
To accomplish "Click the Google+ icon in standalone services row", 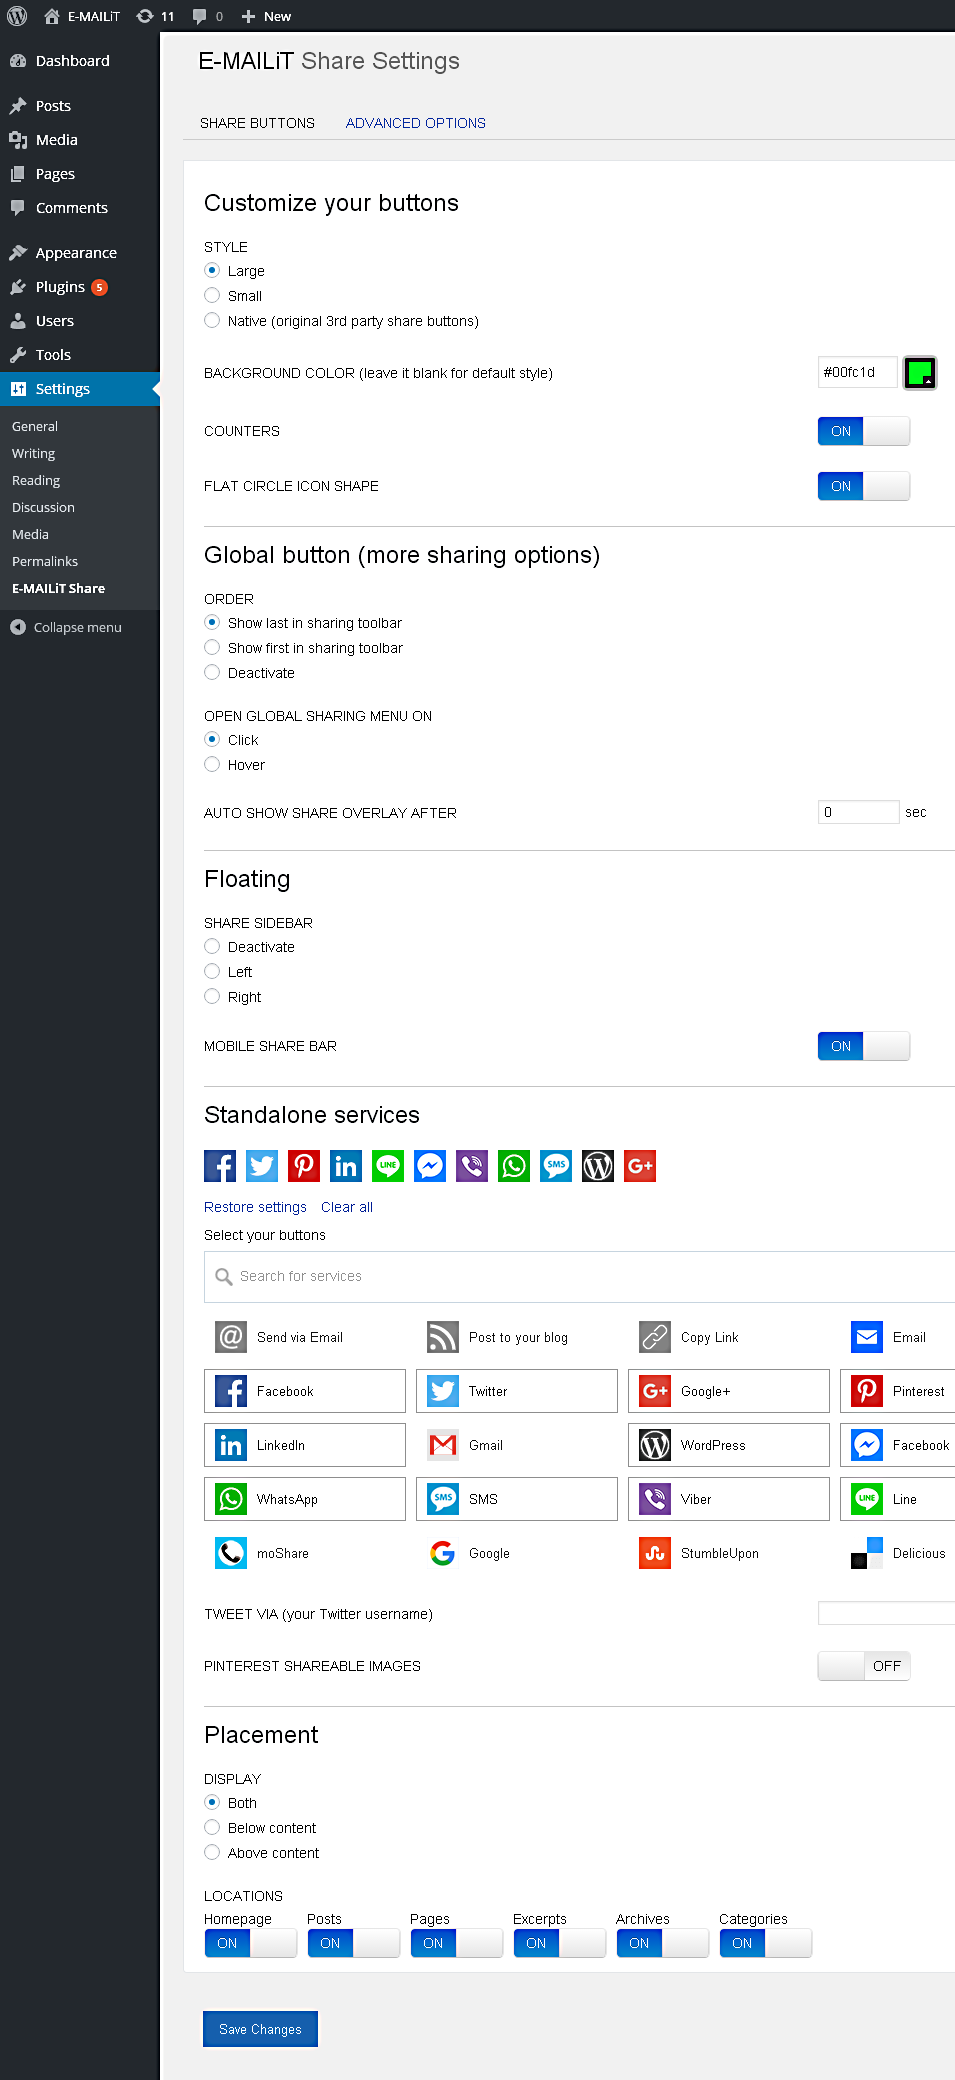I will 640,1166.
